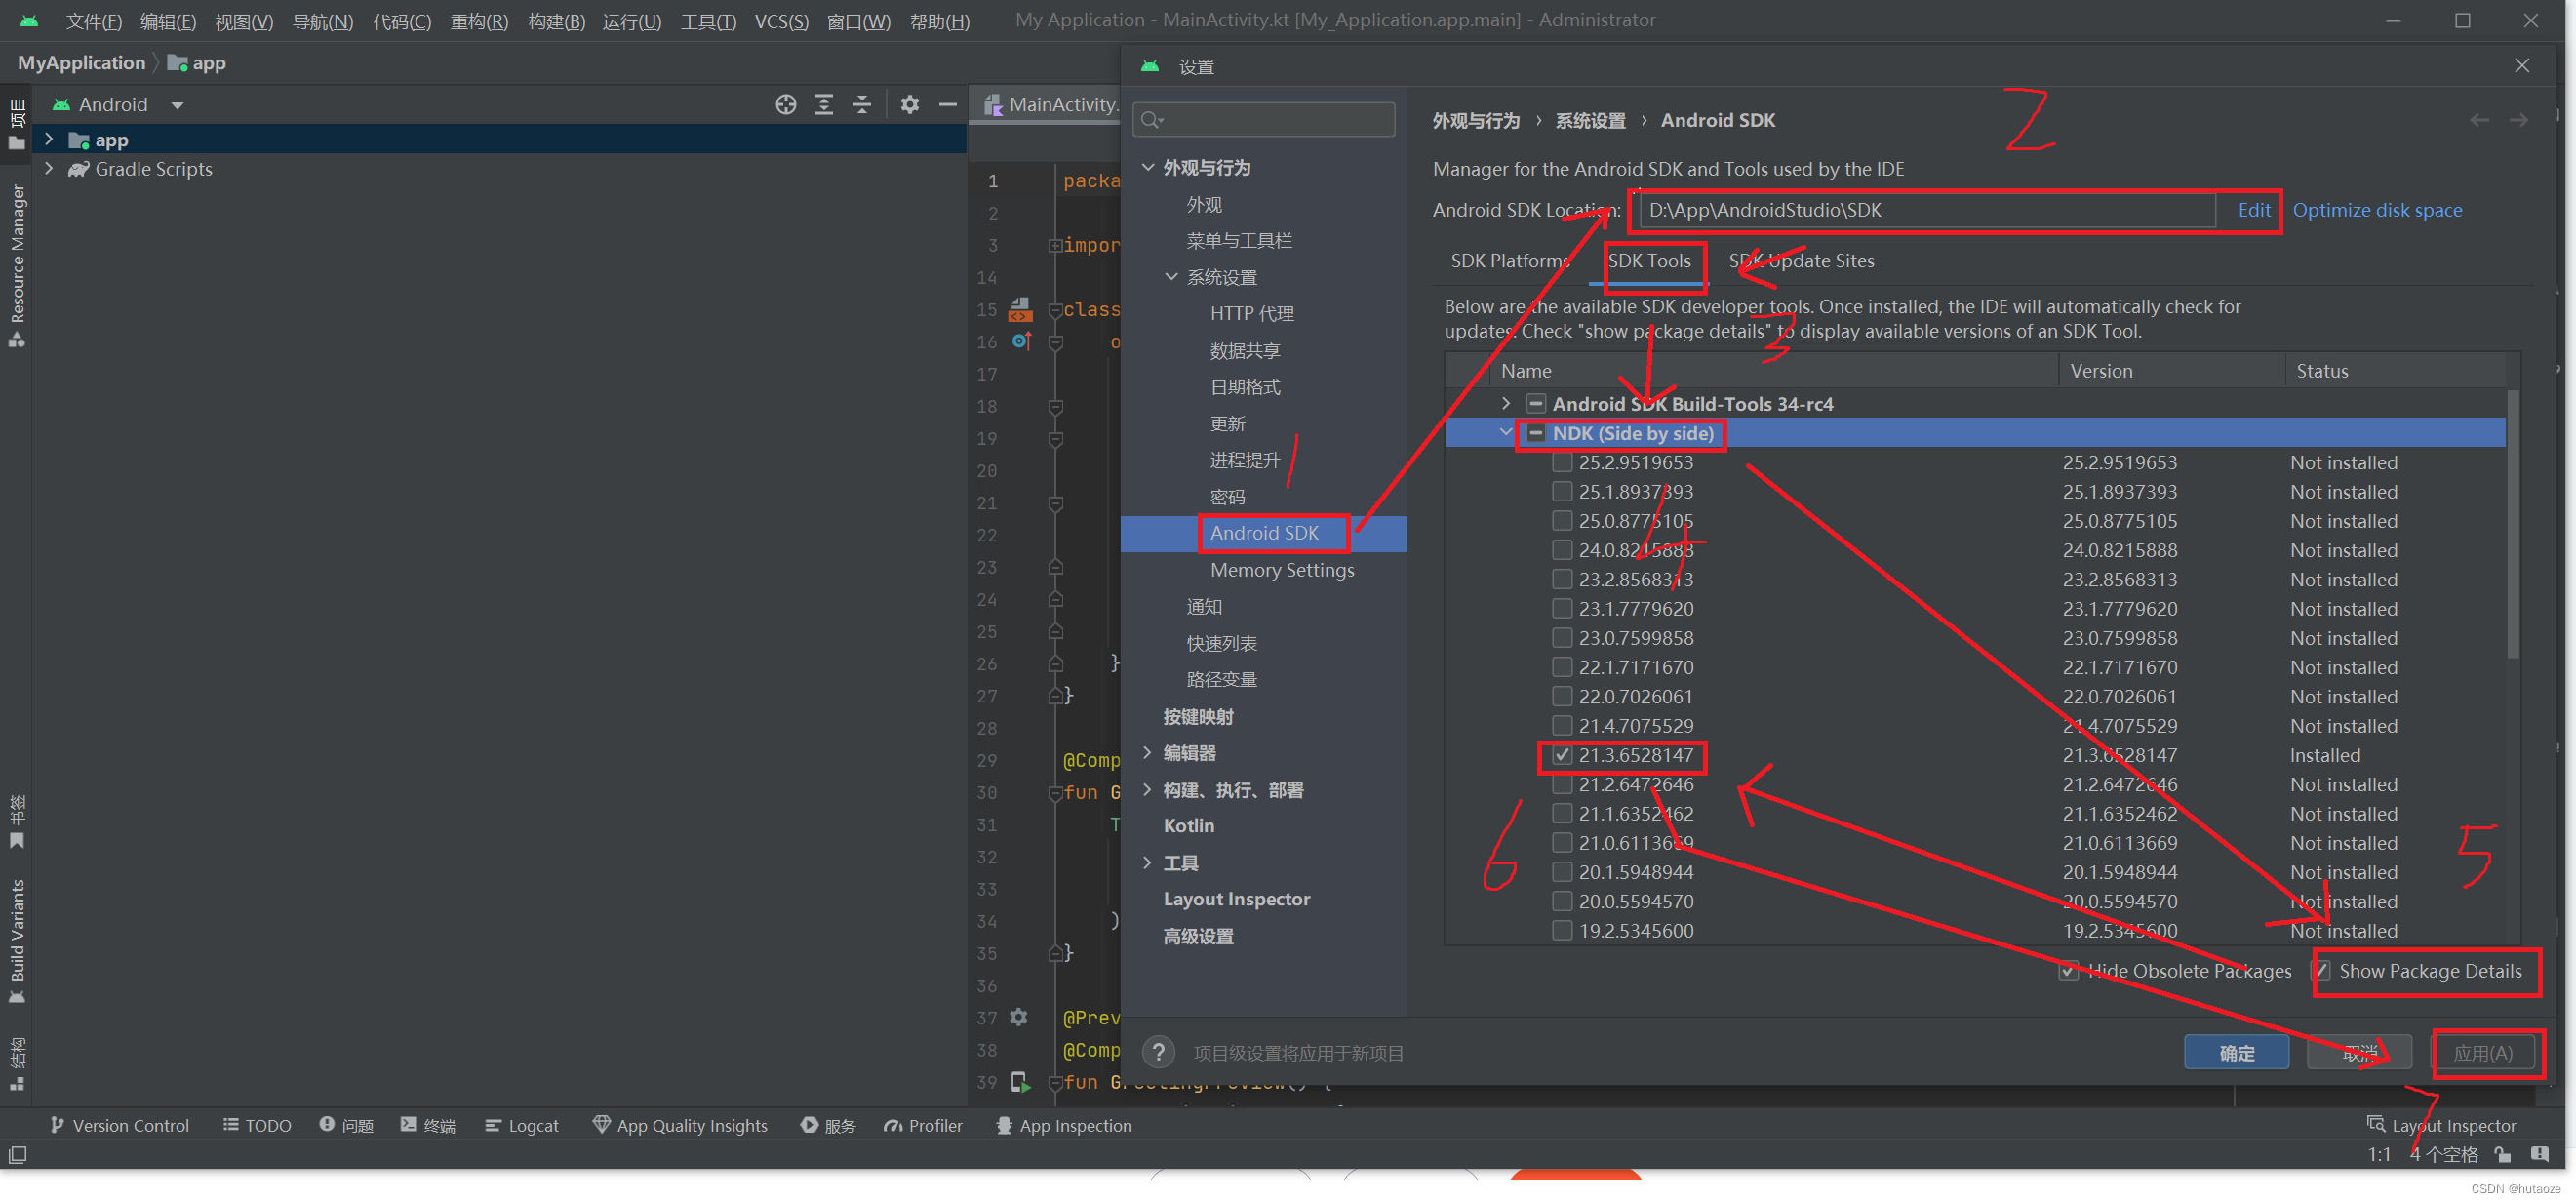Switch to the SDK Platforms tab
This screenshot has width=2576, height=1203.
(1510, 261)
